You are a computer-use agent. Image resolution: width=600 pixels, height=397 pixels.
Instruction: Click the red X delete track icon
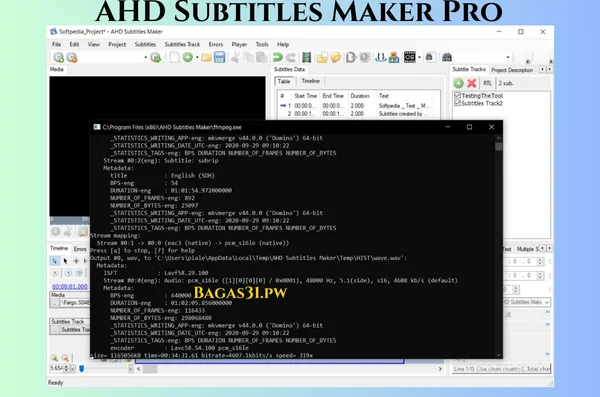point(472,83)
